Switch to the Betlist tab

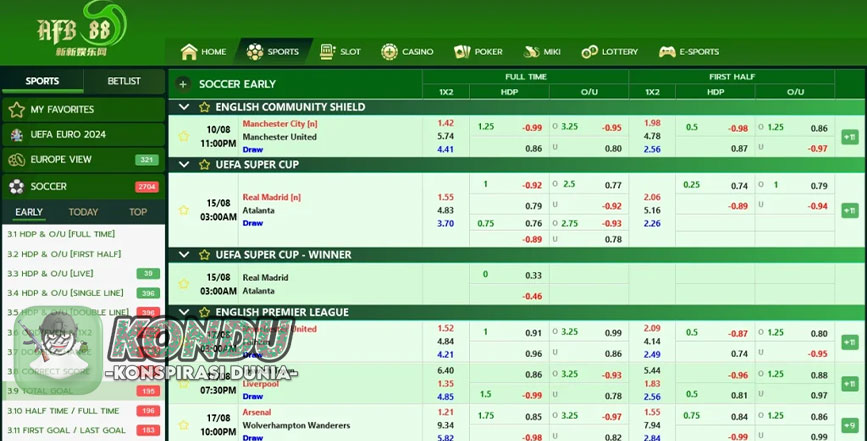pos(124,81)
